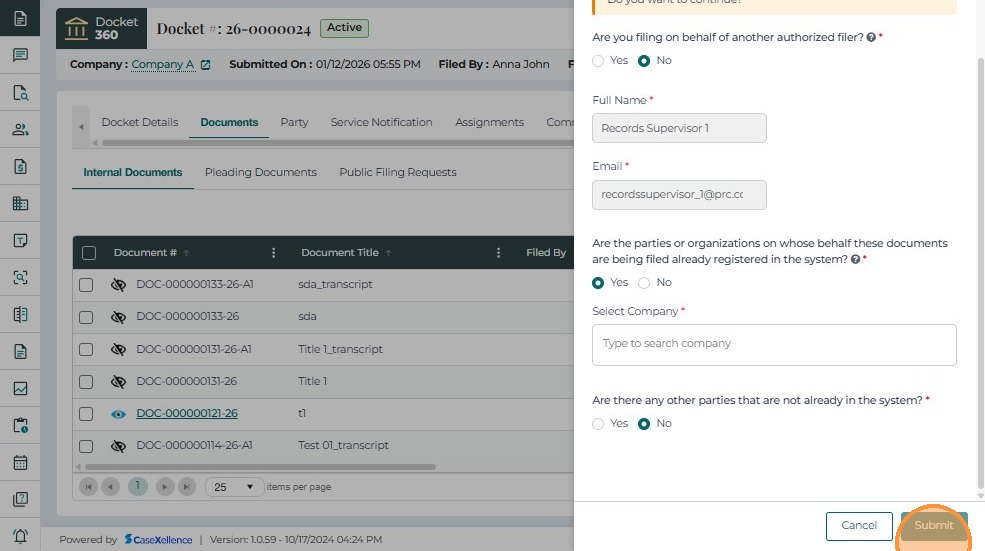Select Yes for filing on behalf

pyautogui.click(x=599, y=61)
